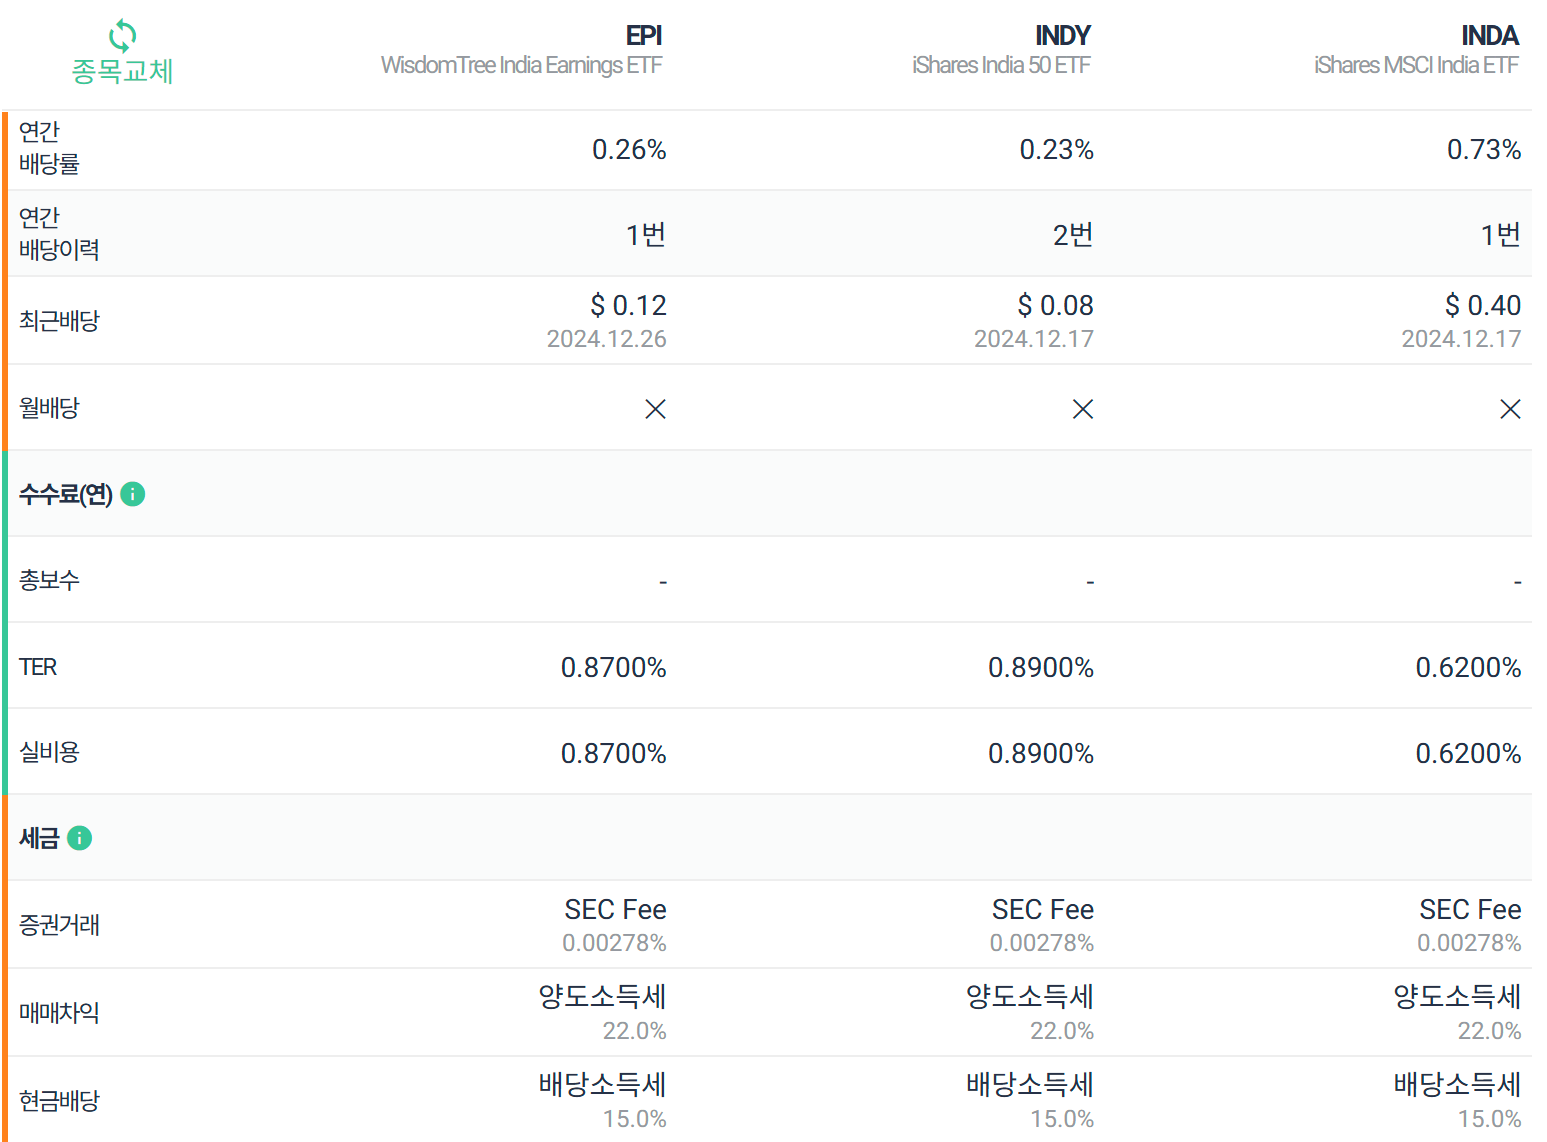Open the info icon next to 세금
This screenshot has height=1142, width=1547.
pyautogui.click(x=80, y=838)
